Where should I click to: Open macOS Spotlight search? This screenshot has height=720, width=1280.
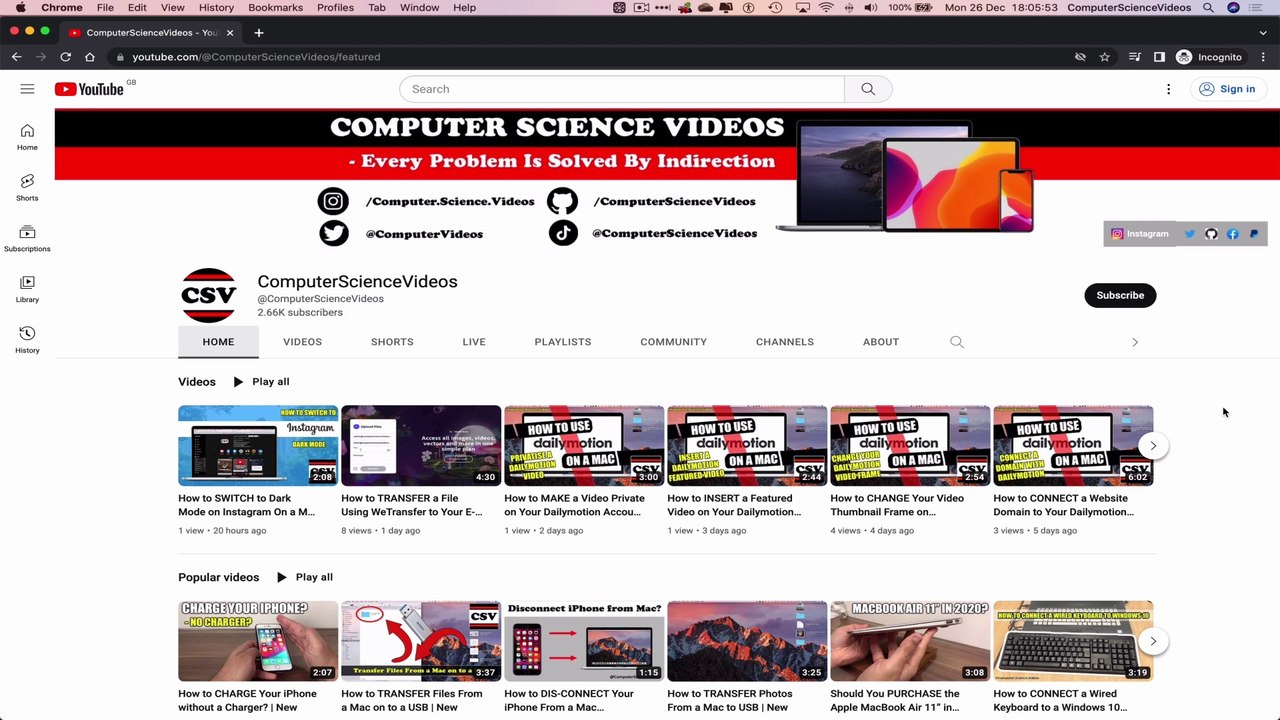pos(1208,8)
